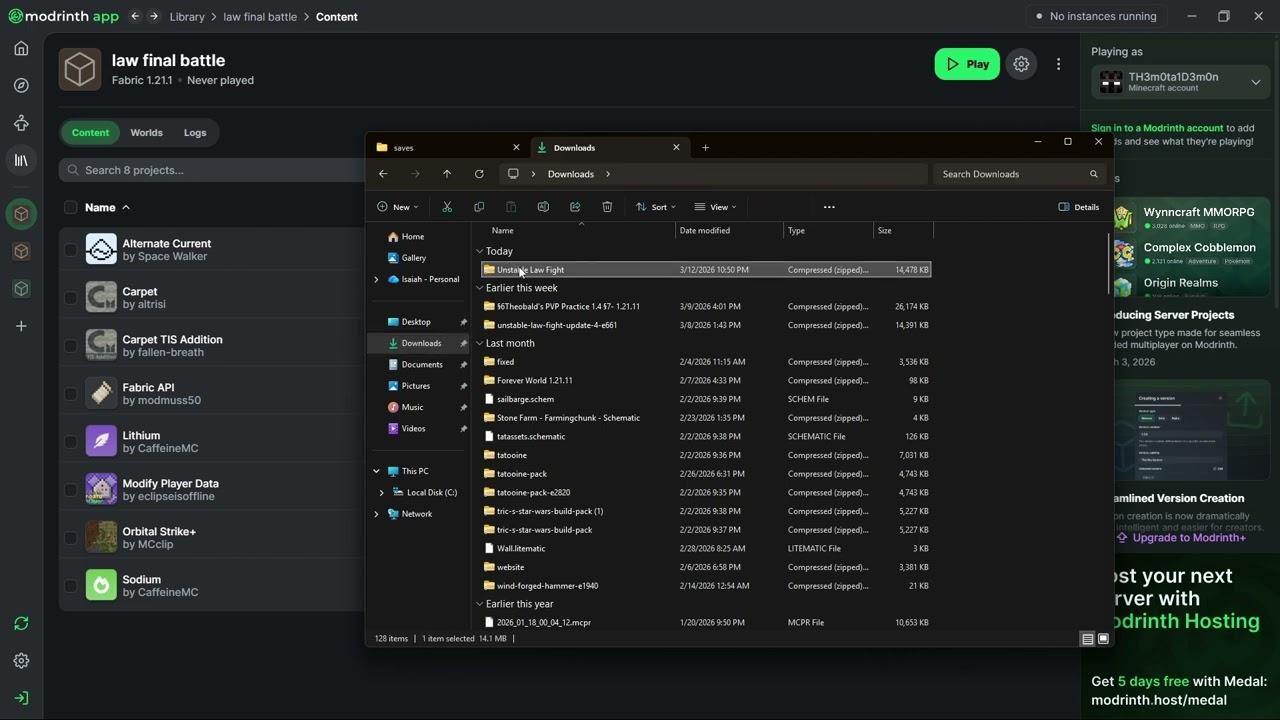Check the Alternate Current mod checkbox
This screenshot has height=720, width=1280.
[x=70, y=250]
